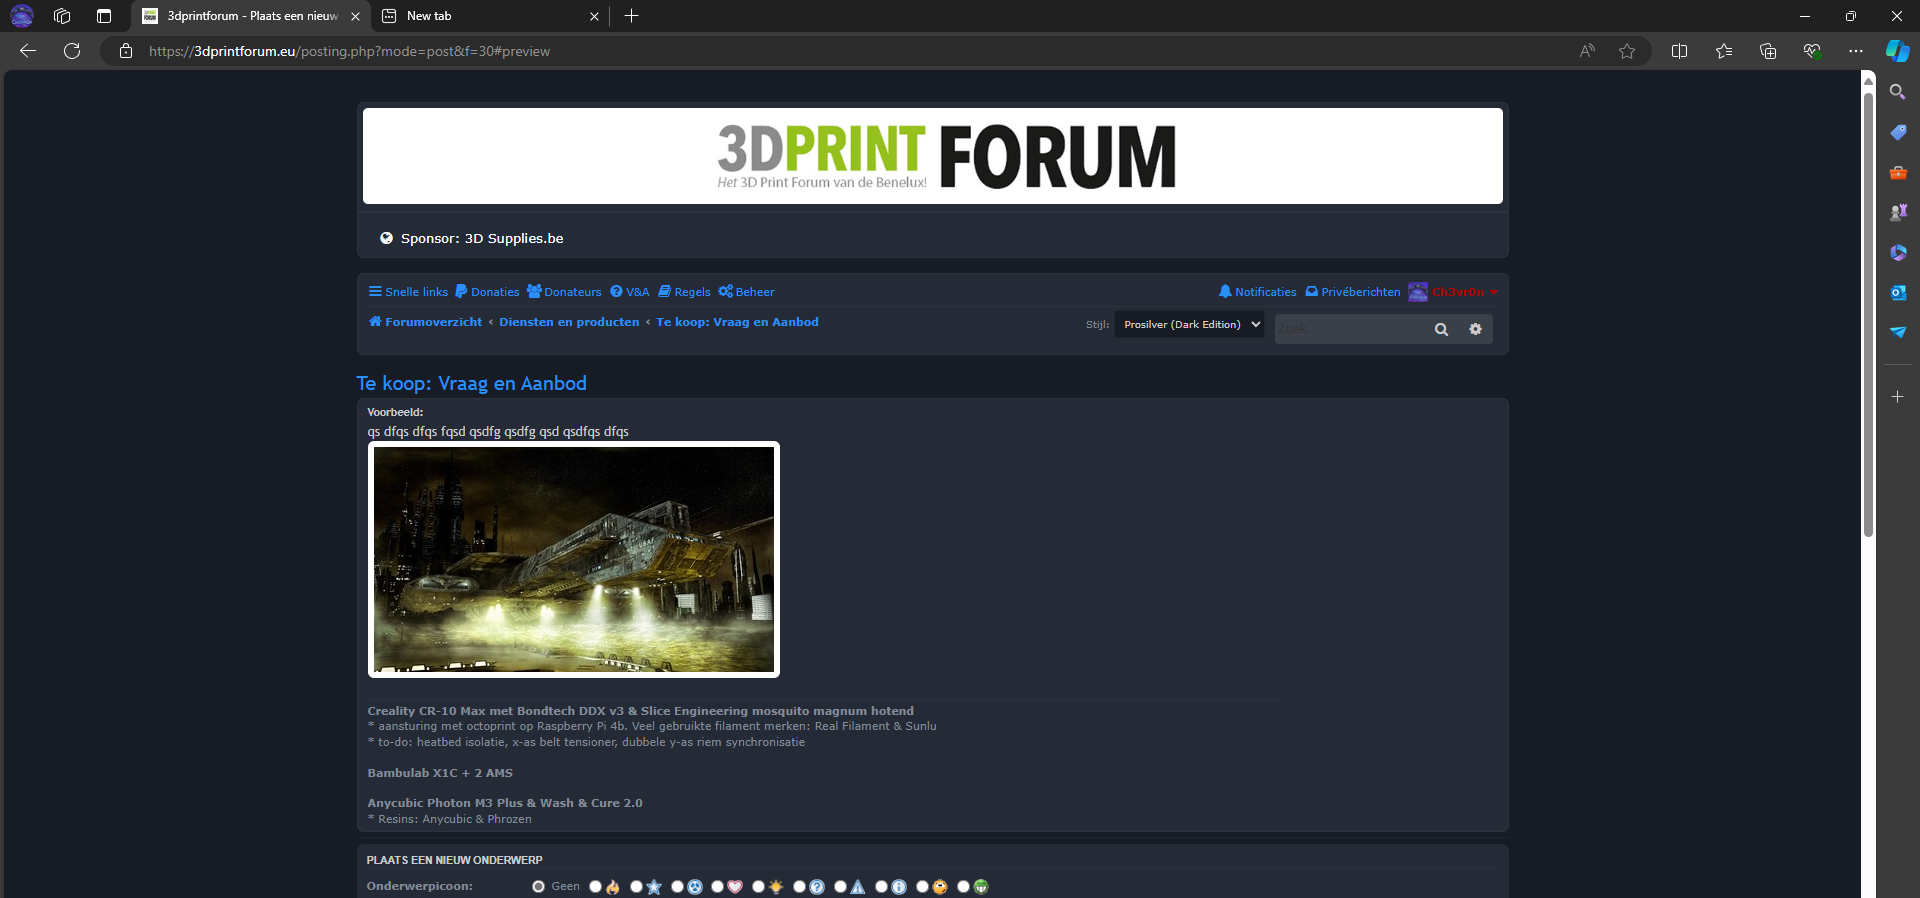This screenshot has height=898, width=1920.
Task: Open the Notificaties menu item
Action: click(x=1257, y=292)
